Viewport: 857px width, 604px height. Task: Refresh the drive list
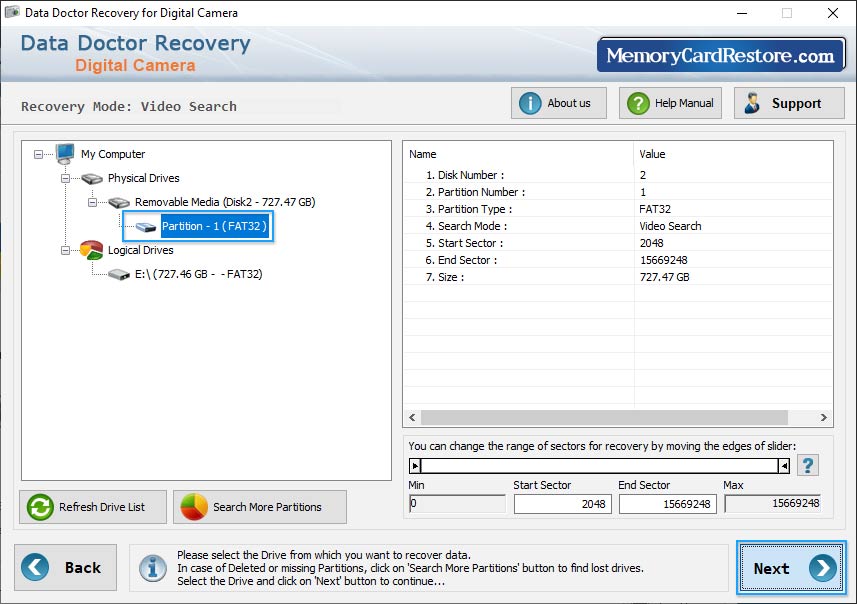point(93,507)
